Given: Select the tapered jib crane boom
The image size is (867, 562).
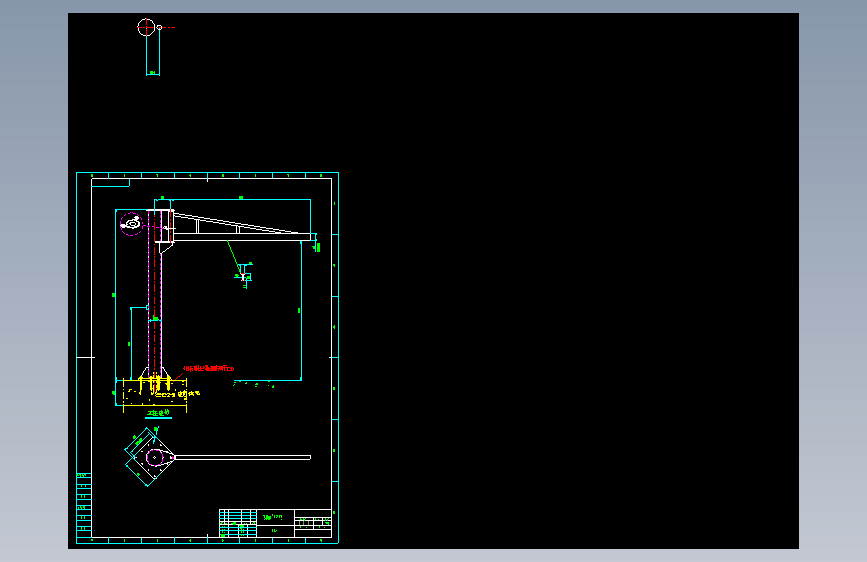Looking at the screenshot, I should [x=242, y=226].
